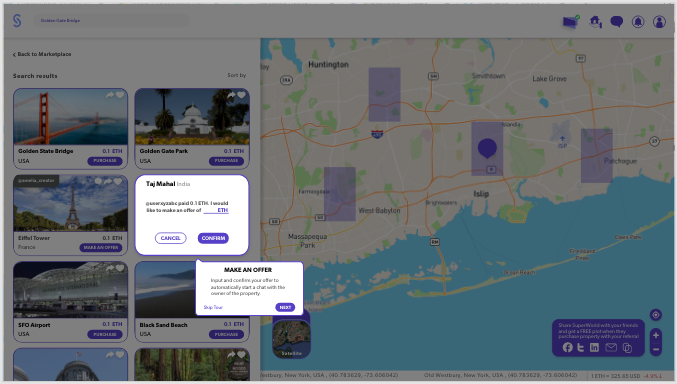Open the Golden Gate Park photo
Screen dimensions: 677x384
click(x=192, y=117)
